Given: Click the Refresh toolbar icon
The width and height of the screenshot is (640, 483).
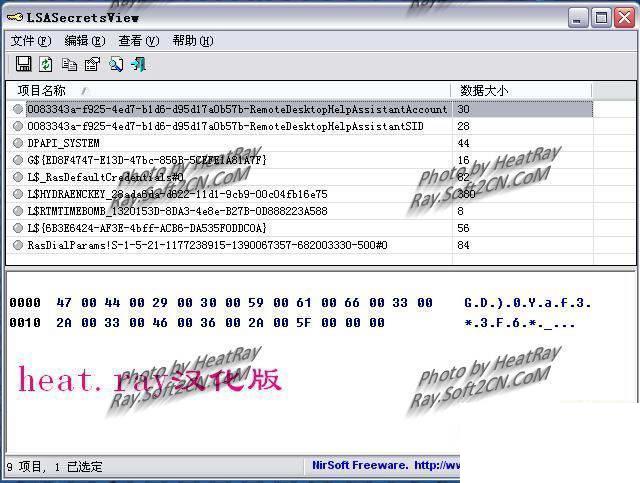Looking at the screenshot, I should tap(46, 64).
